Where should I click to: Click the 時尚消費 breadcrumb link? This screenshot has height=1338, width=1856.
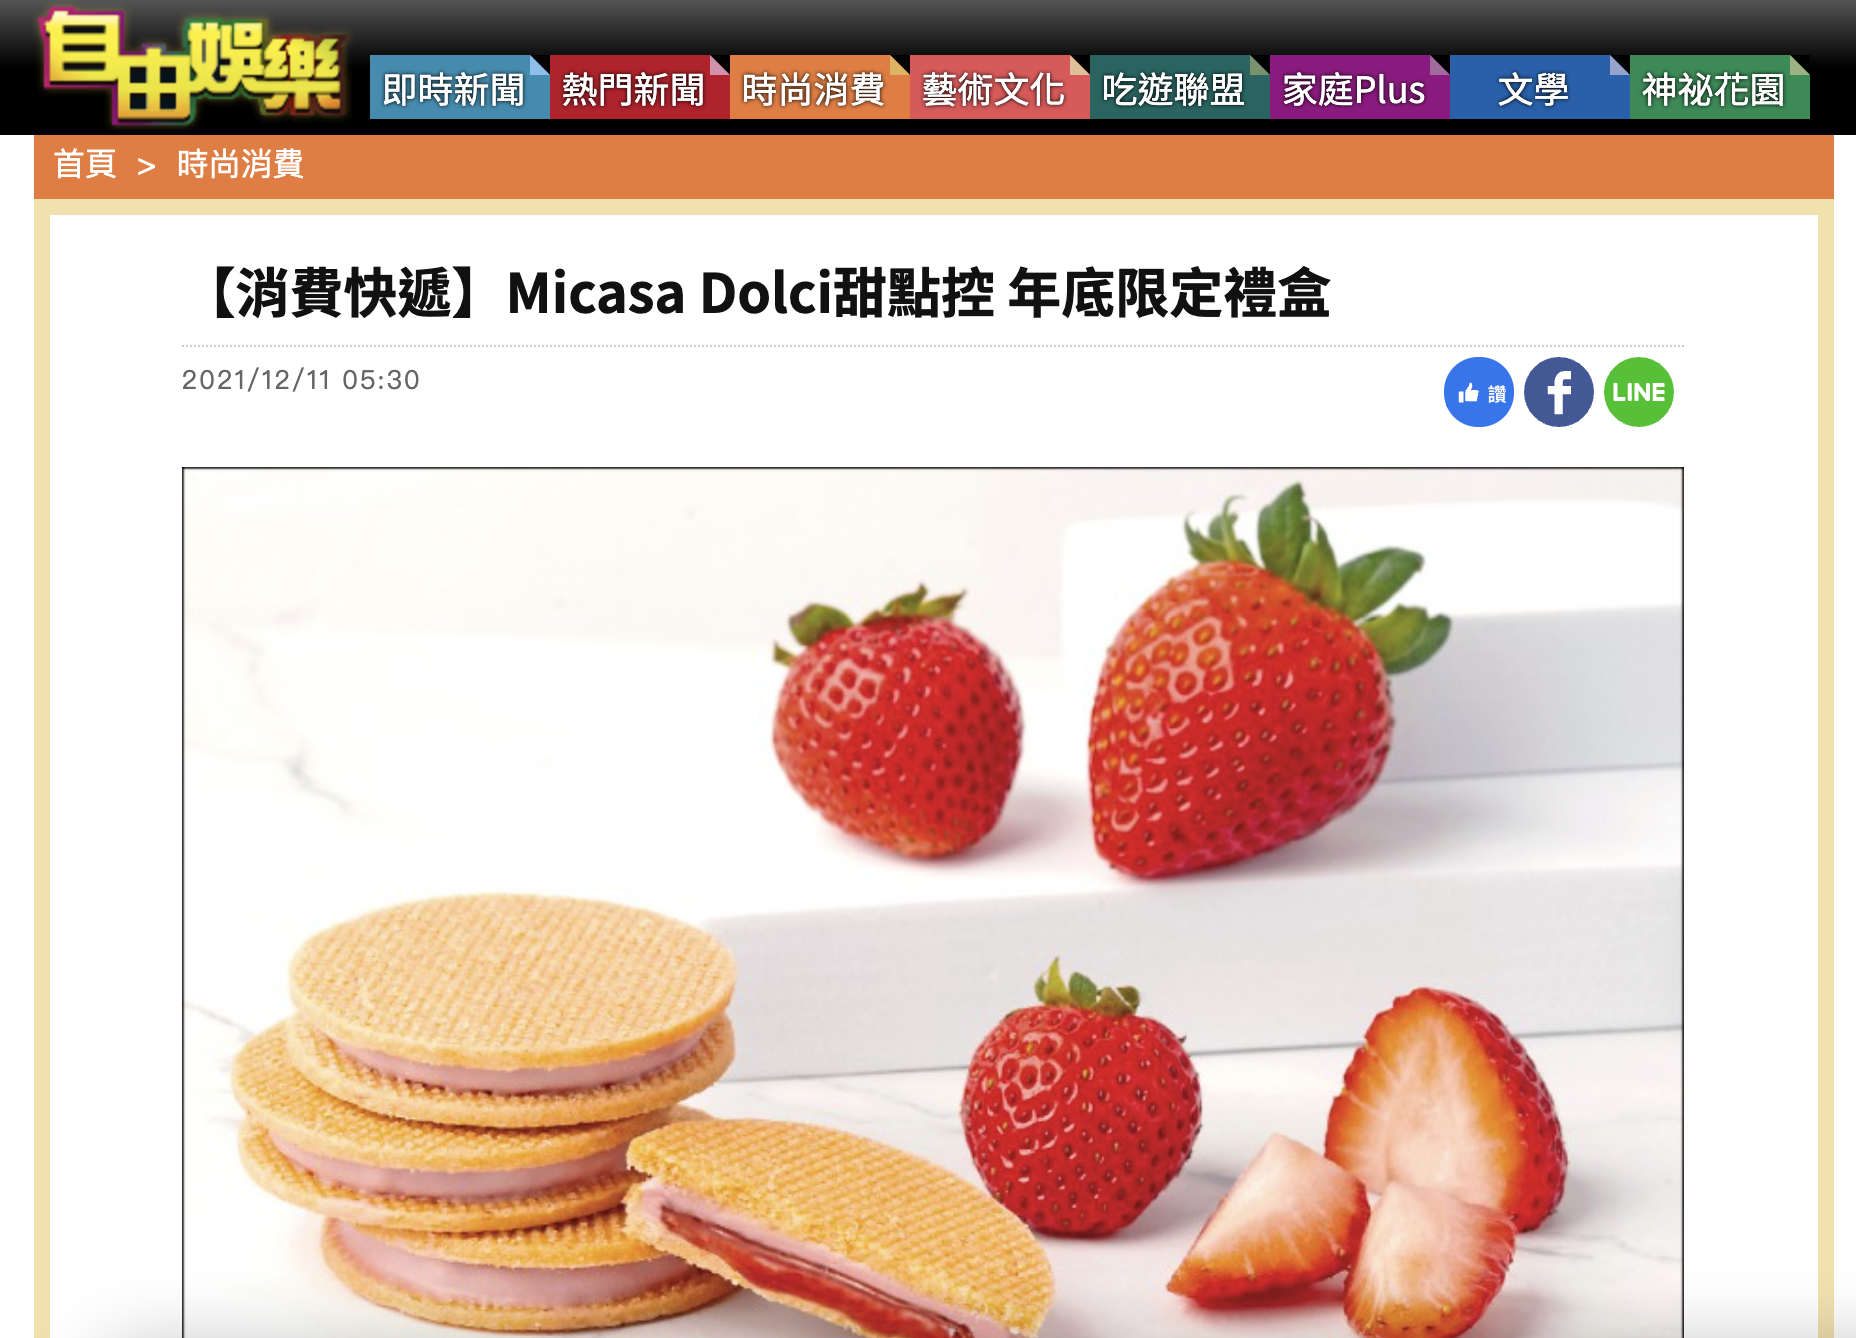click(240, 164)
